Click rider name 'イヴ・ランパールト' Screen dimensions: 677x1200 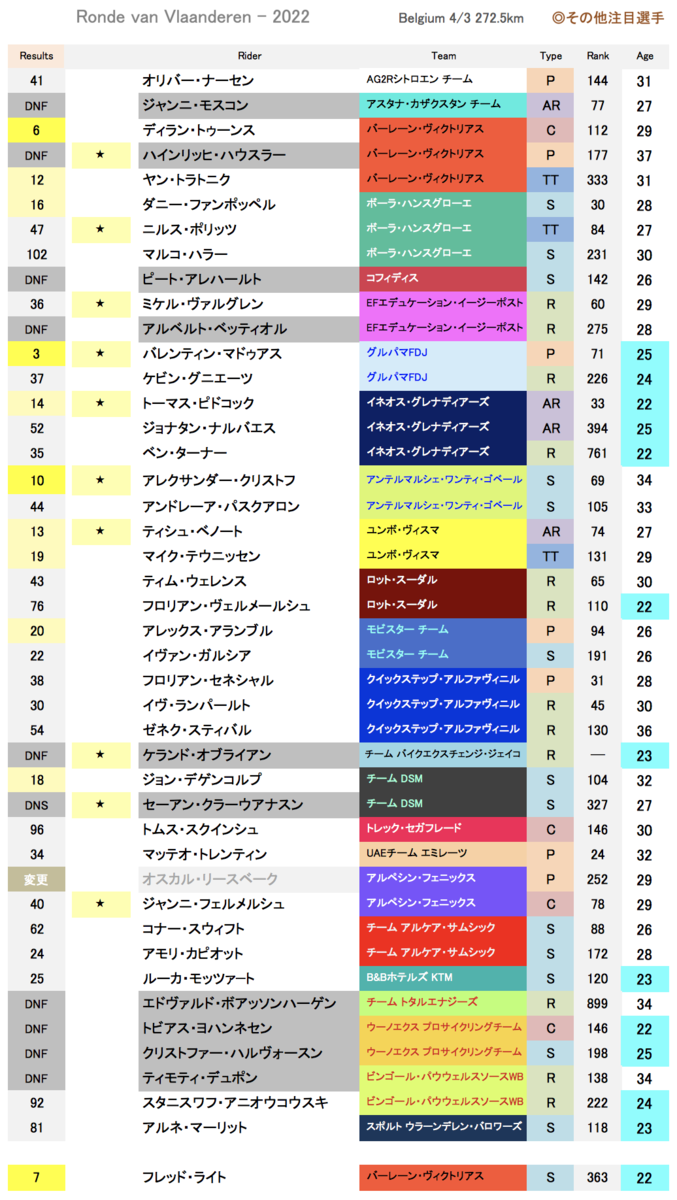[x=197, y=705]
